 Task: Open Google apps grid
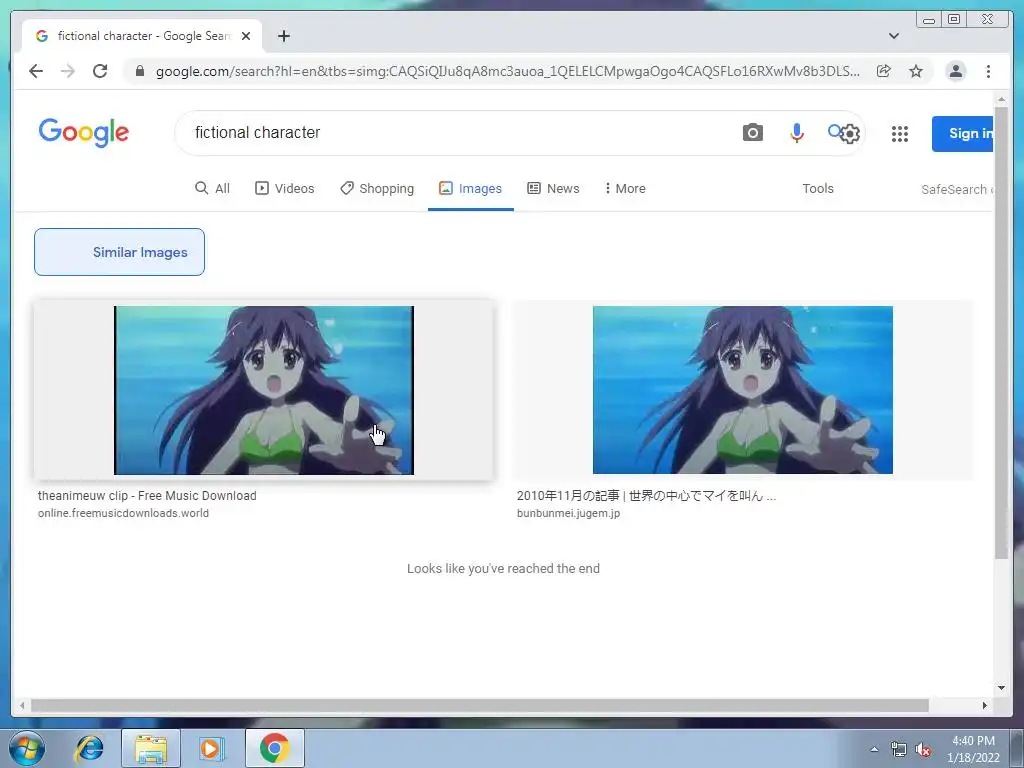900,134
